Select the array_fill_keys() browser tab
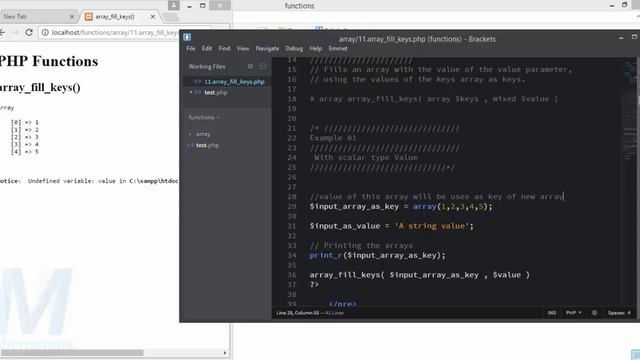Viewport: 640px width, 360px height. (x=118, y=17)
